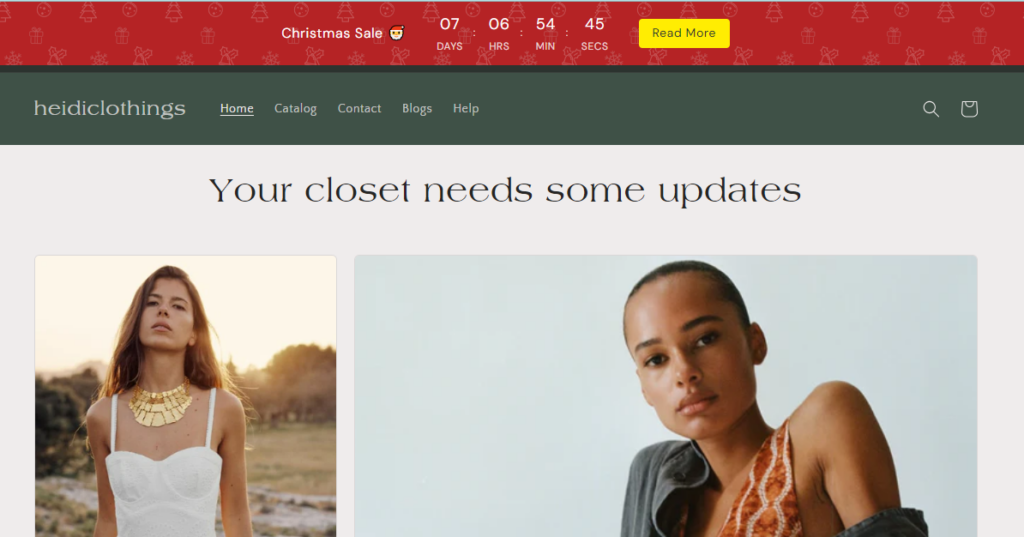The height and width of the screenshot is (537, 1024).
Task: Click the countdown HRS value
Action: click(499, 24)
